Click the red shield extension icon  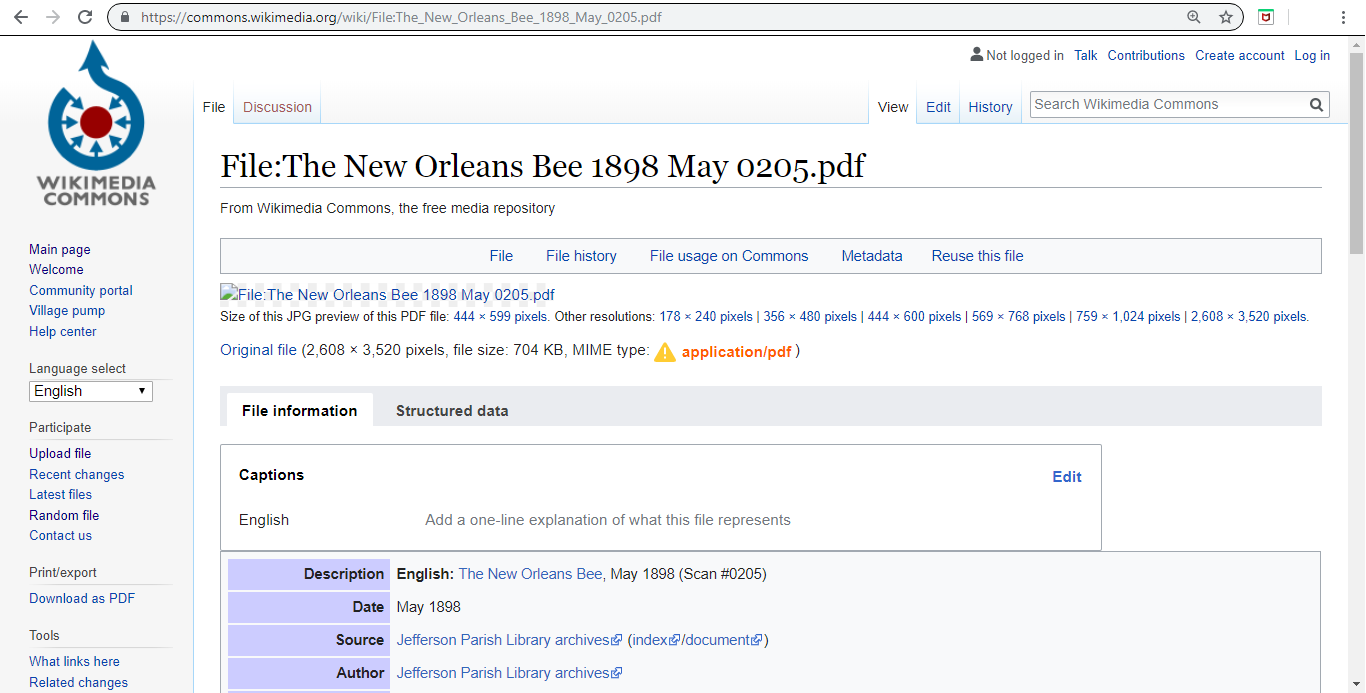[1266, 17]
